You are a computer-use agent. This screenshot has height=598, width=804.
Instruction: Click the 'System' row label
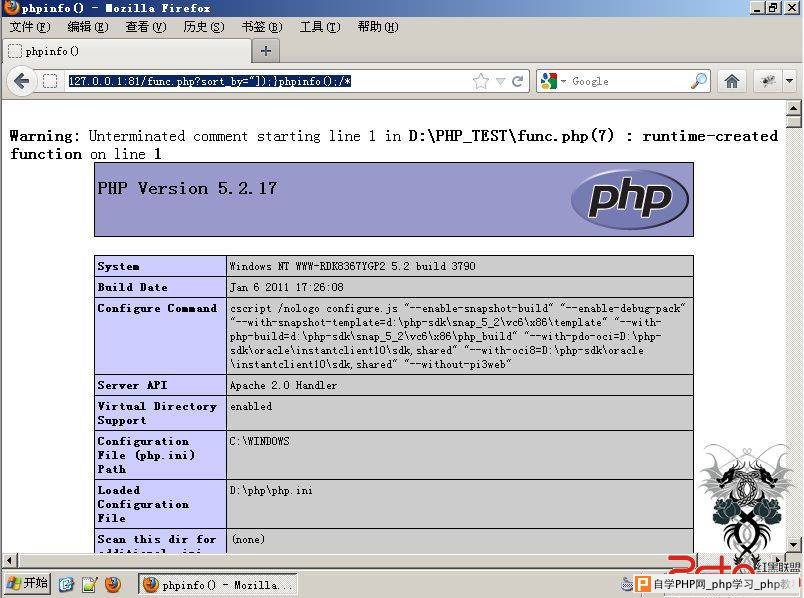118,266
